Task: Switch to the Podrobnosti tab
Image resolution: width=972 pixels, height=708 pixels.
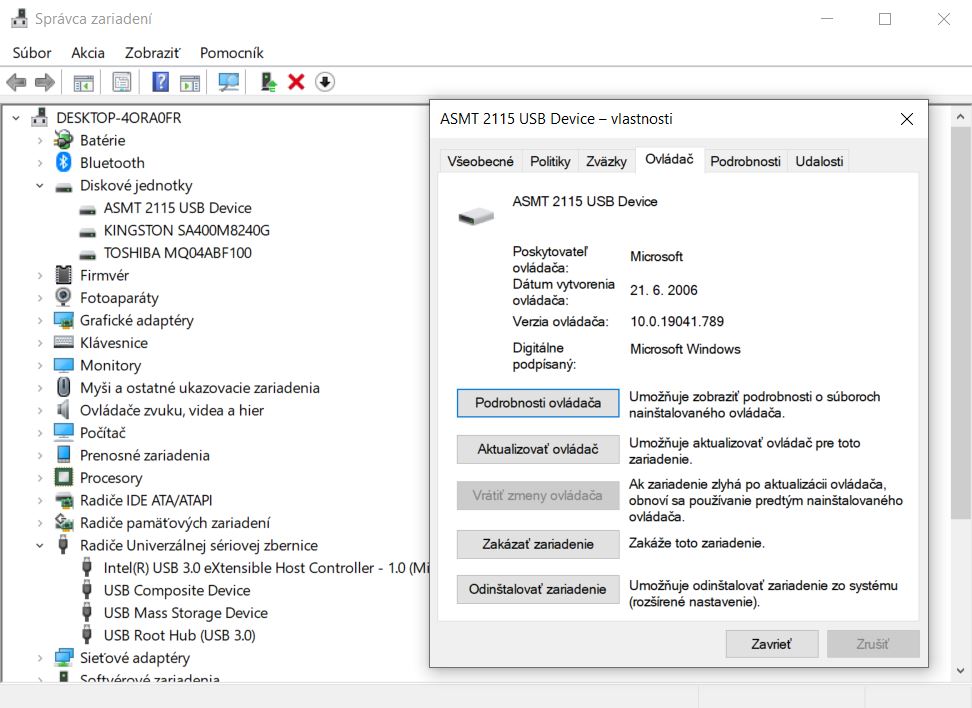Action: coord(745,161)
